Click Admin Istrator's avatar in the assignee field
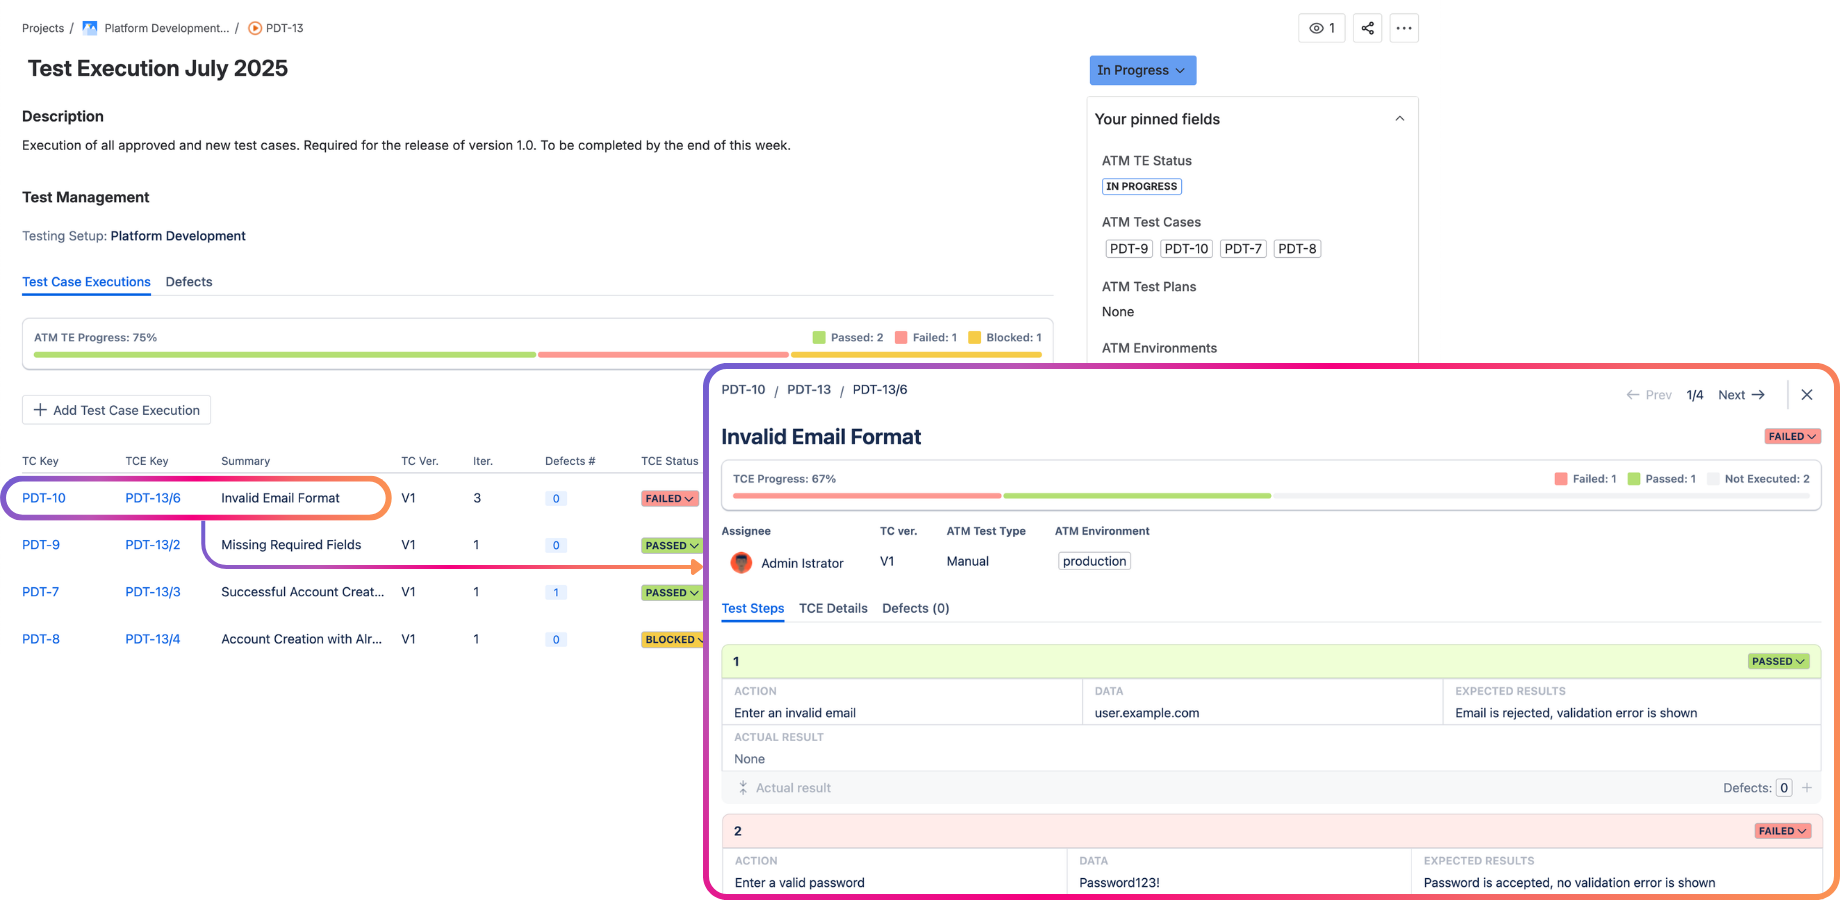 tap(741, 563)
